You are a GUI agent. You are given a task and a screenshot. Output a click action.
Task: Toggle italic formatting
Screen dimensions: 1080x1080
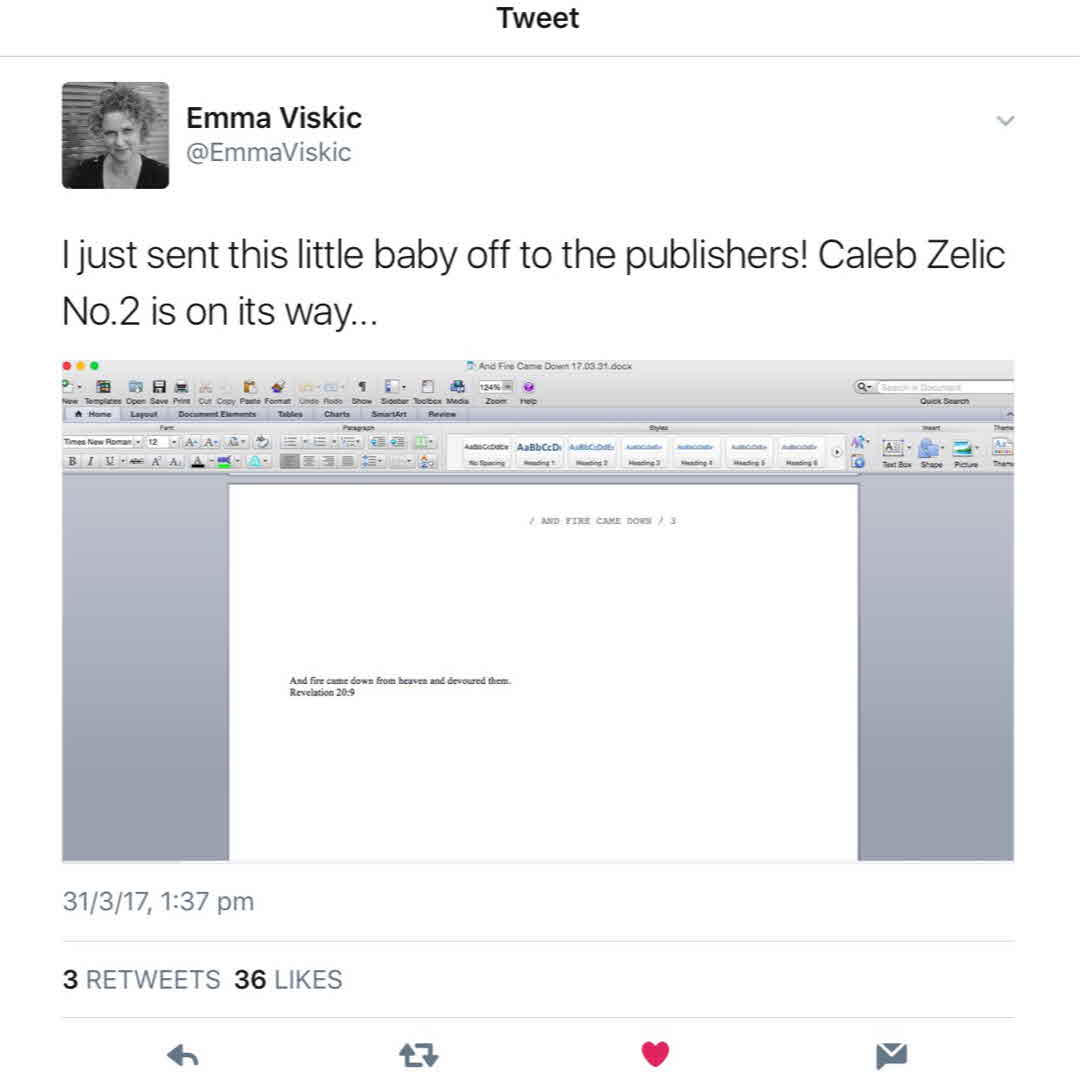click(x=91, y=461)
